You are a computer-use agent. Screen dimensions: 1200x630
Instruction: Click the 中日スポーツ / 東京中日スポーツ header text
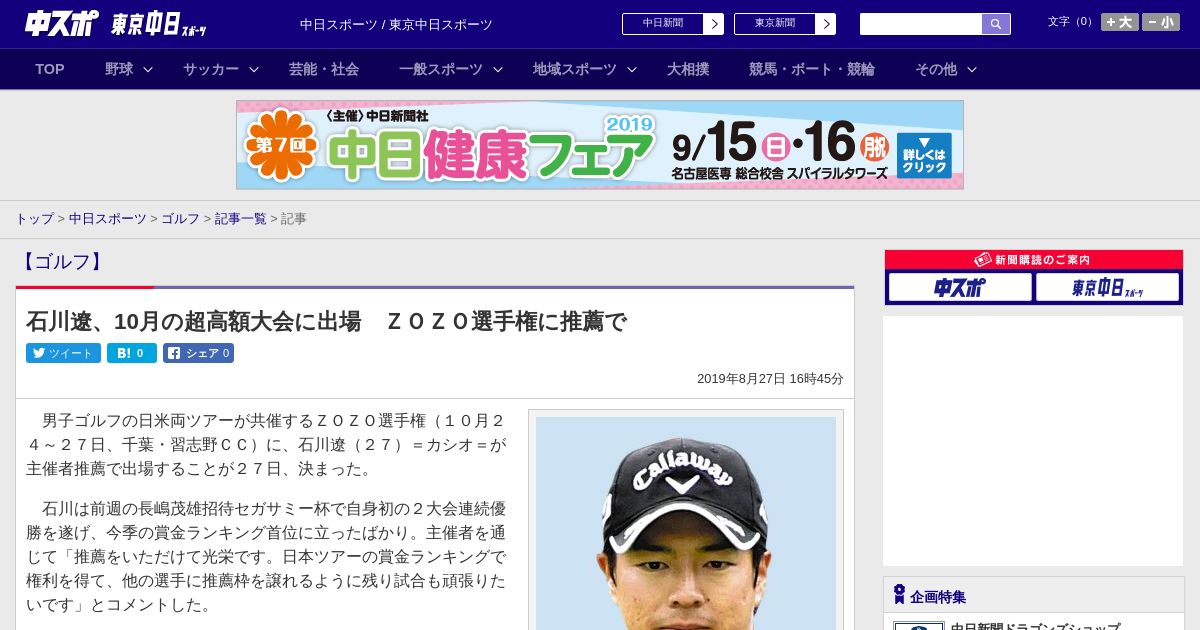[396, 24]
